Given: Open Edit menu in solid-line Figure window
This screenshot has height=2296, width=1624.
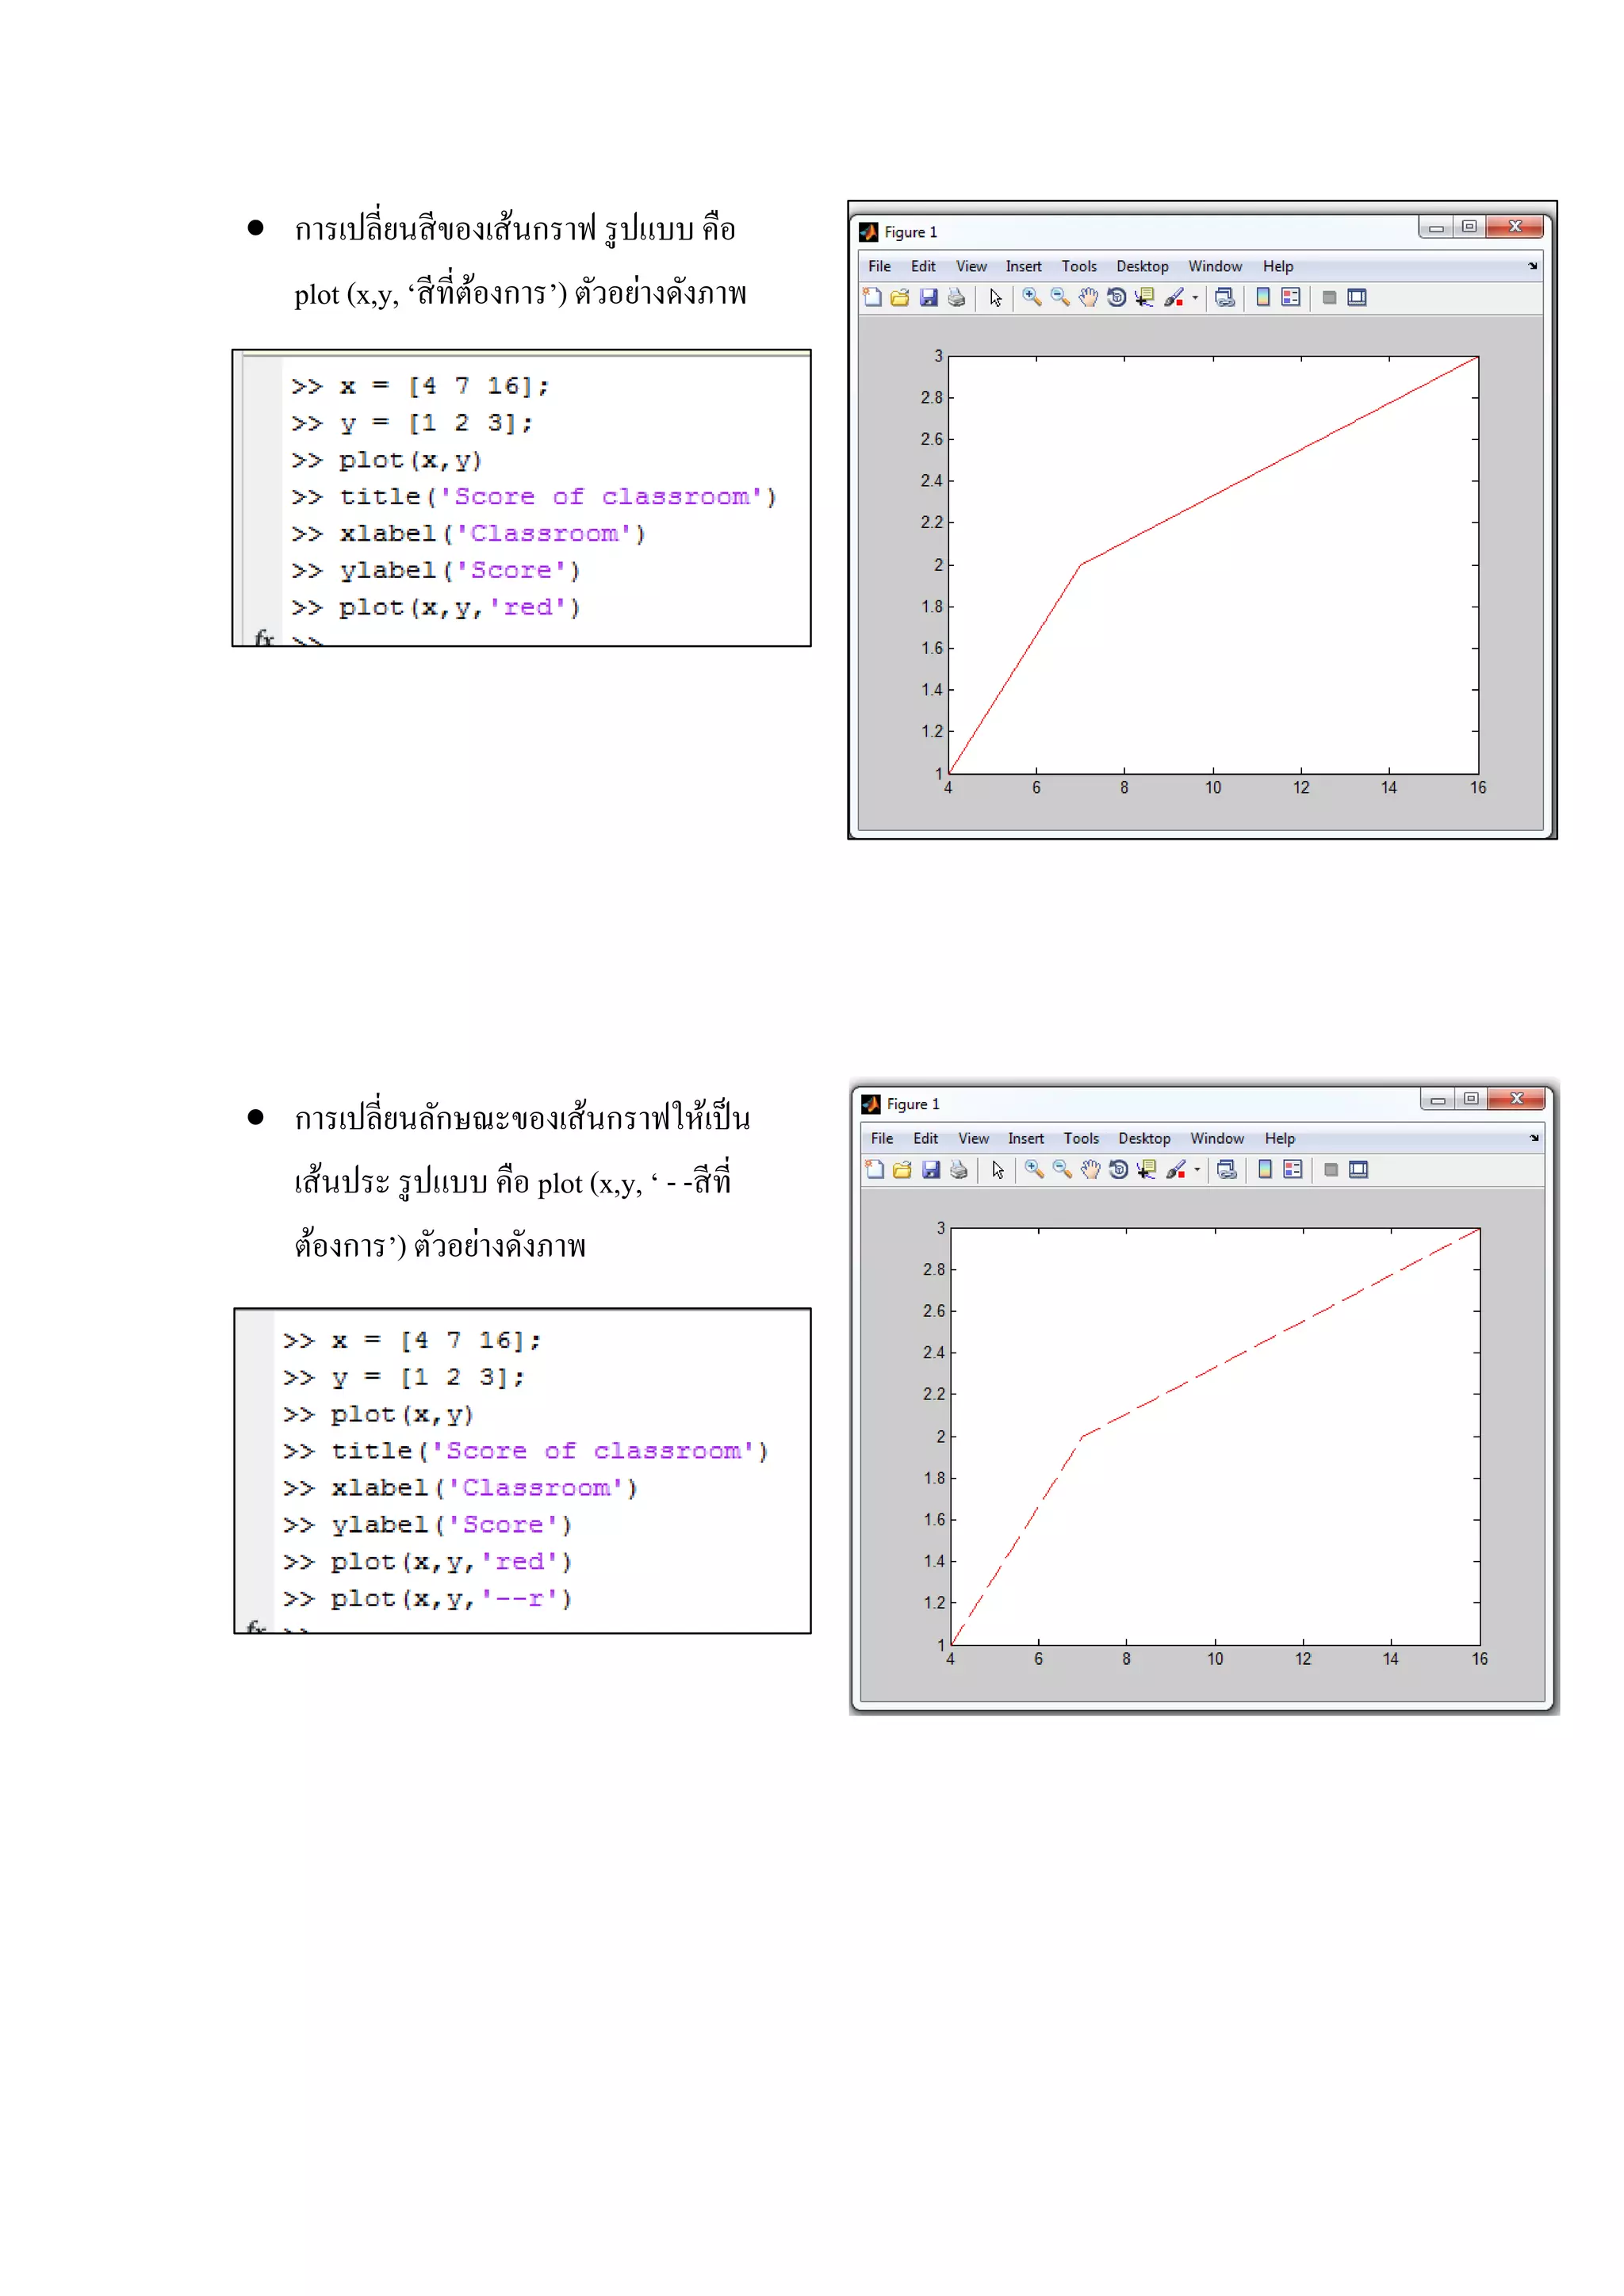Looking at the screenshot, I should point(923,266).
